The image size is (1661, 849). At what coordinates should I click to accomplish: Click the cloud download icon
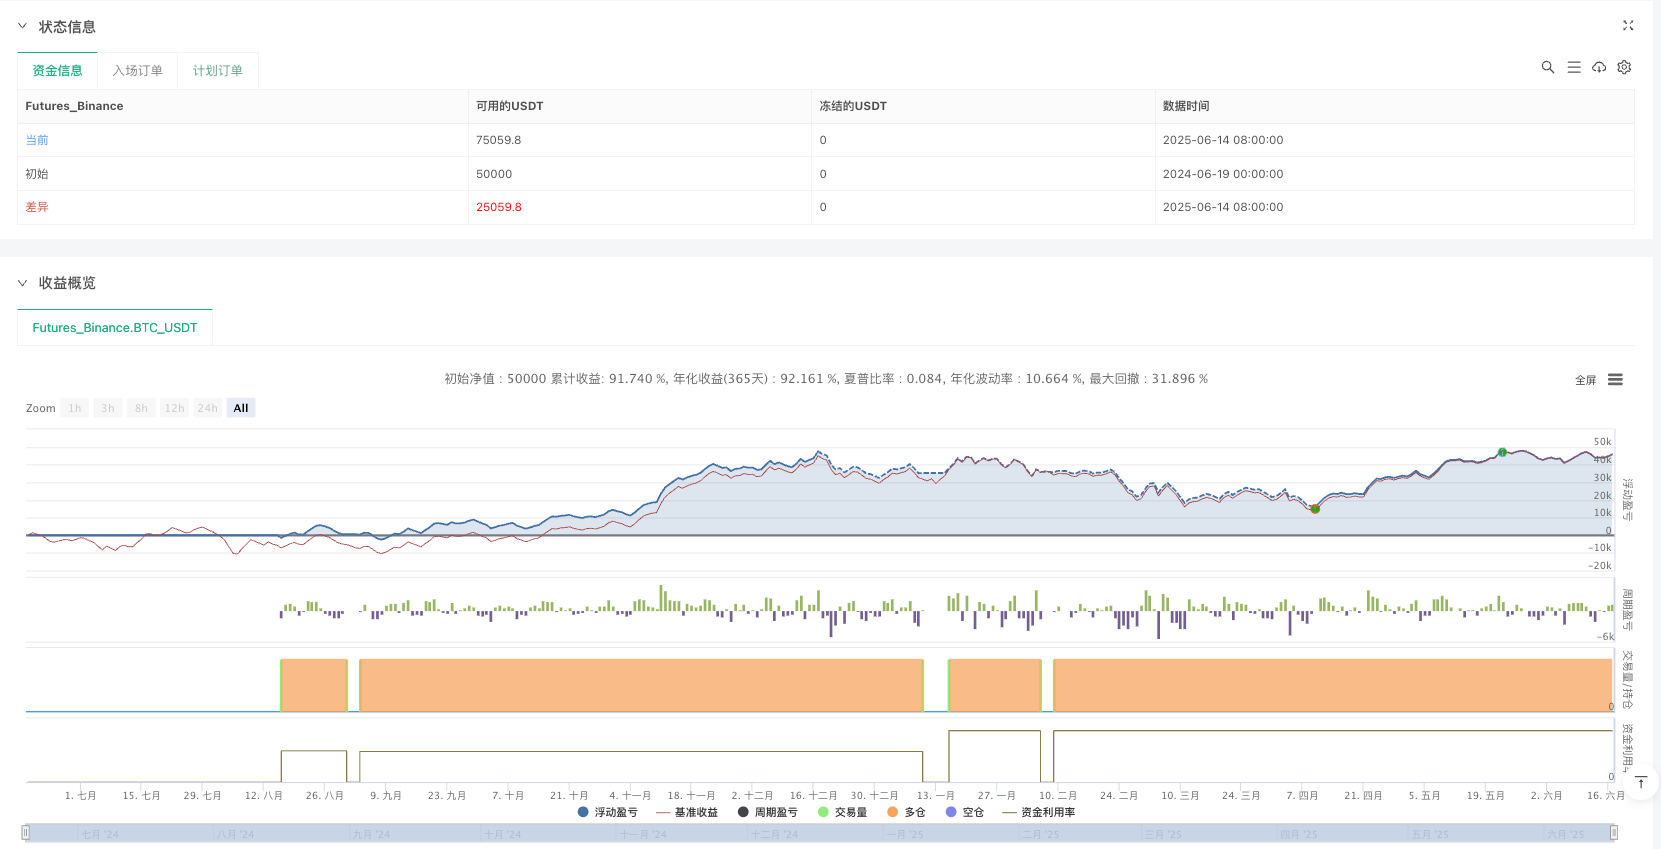pyautogui.click(x=1599, y=67)
